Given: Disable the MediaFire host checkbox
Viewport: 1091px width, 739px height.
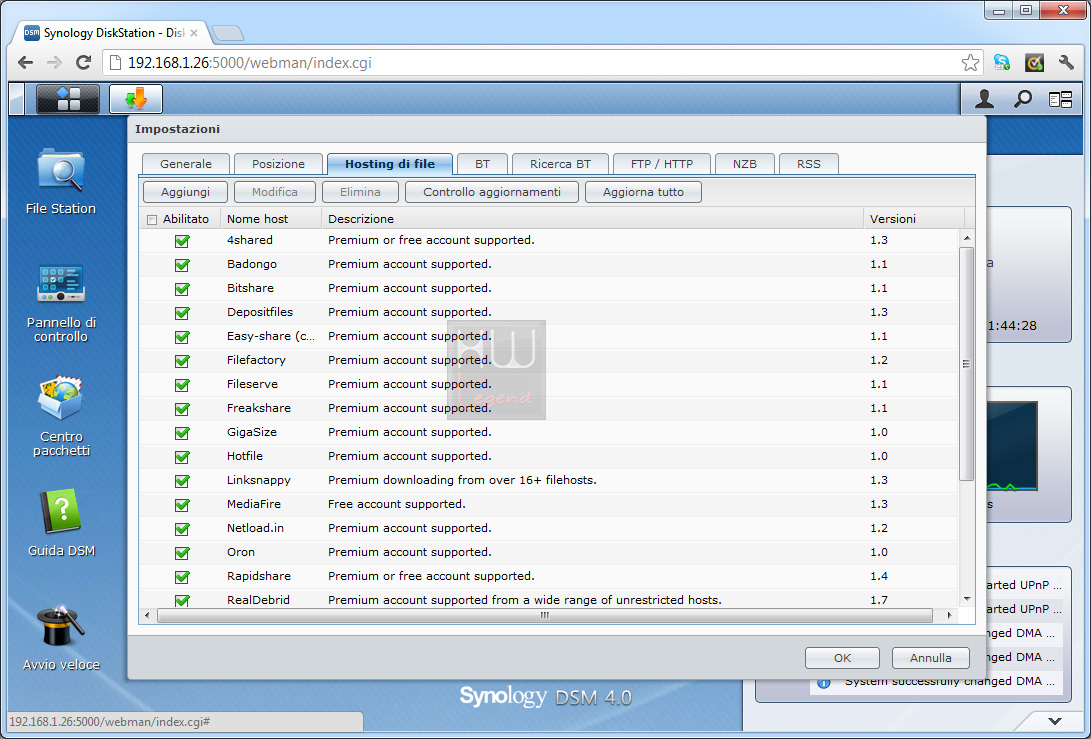Looking at the screenshot, I should click(182, 505).
